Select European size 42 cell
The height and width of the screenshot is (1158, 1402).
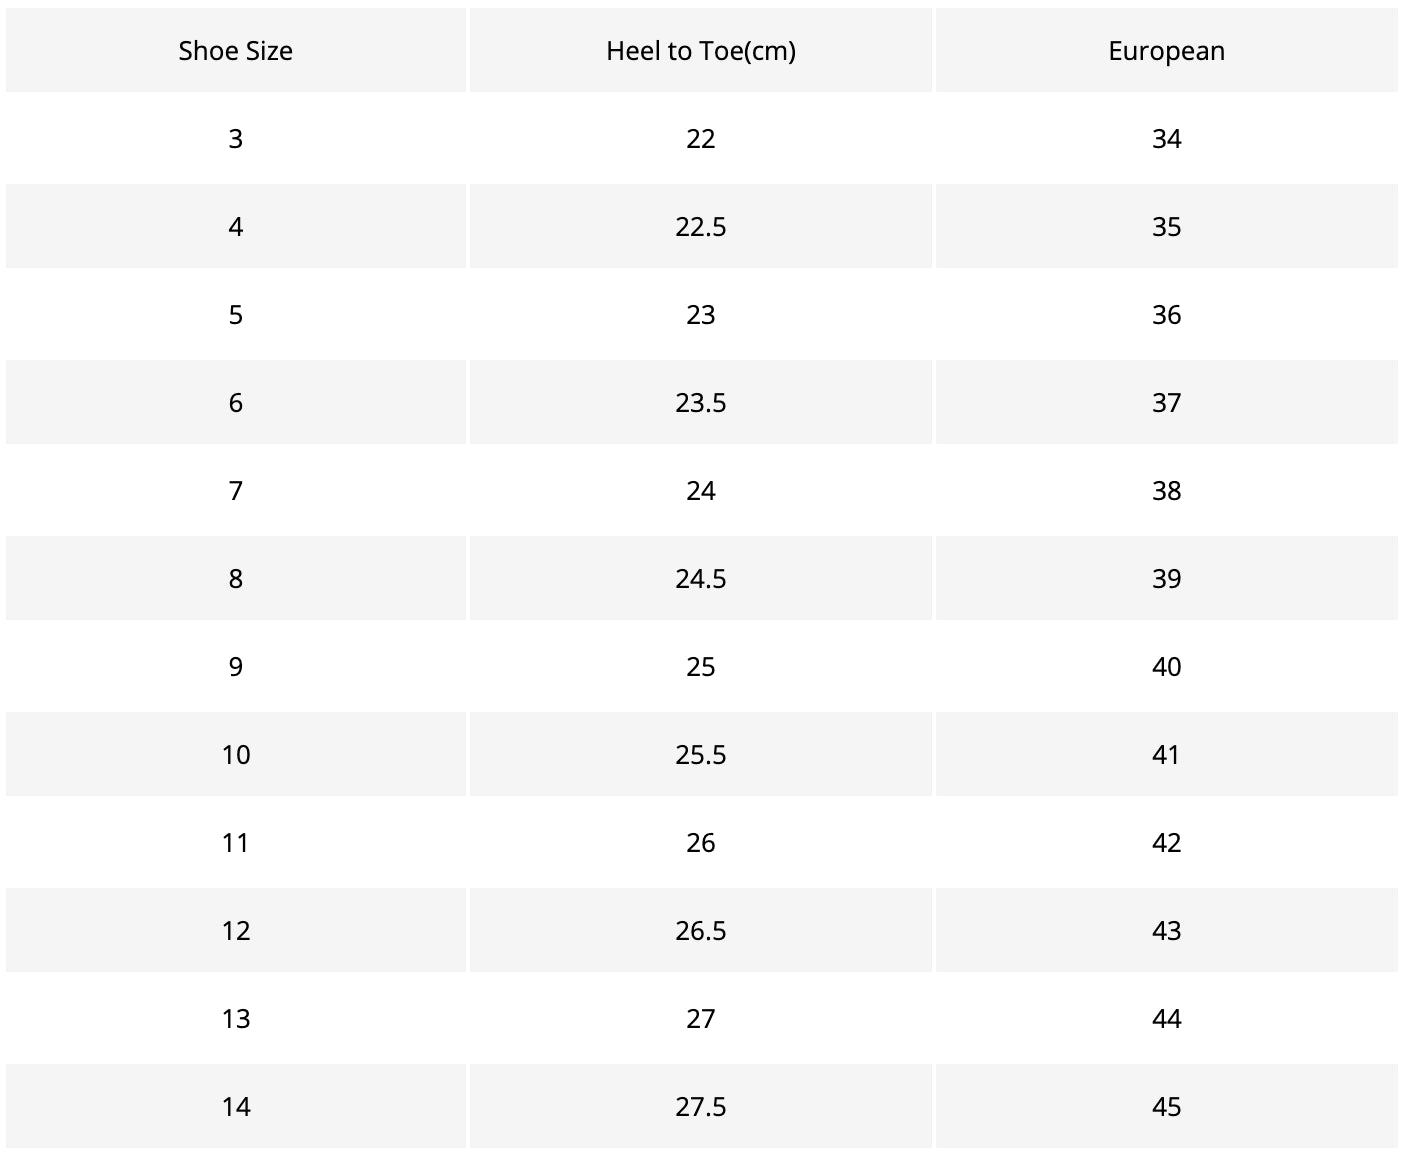(x=1166, y=843)
